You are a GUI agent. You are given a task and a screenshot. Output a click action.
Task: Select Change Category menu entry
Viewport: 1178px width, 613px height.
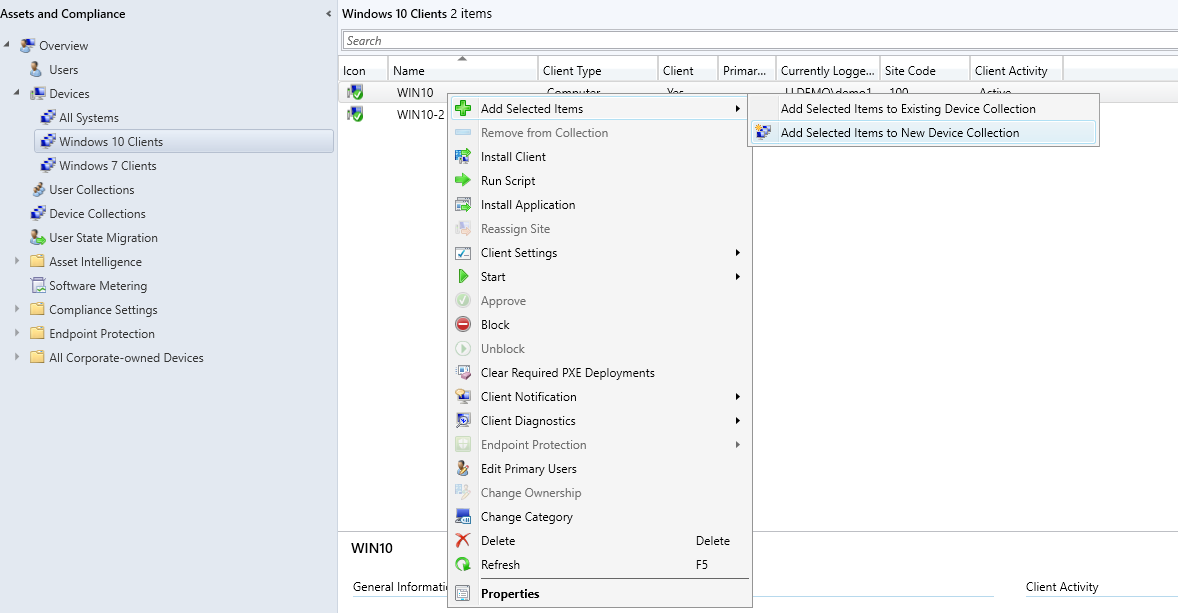pos(600,517)
